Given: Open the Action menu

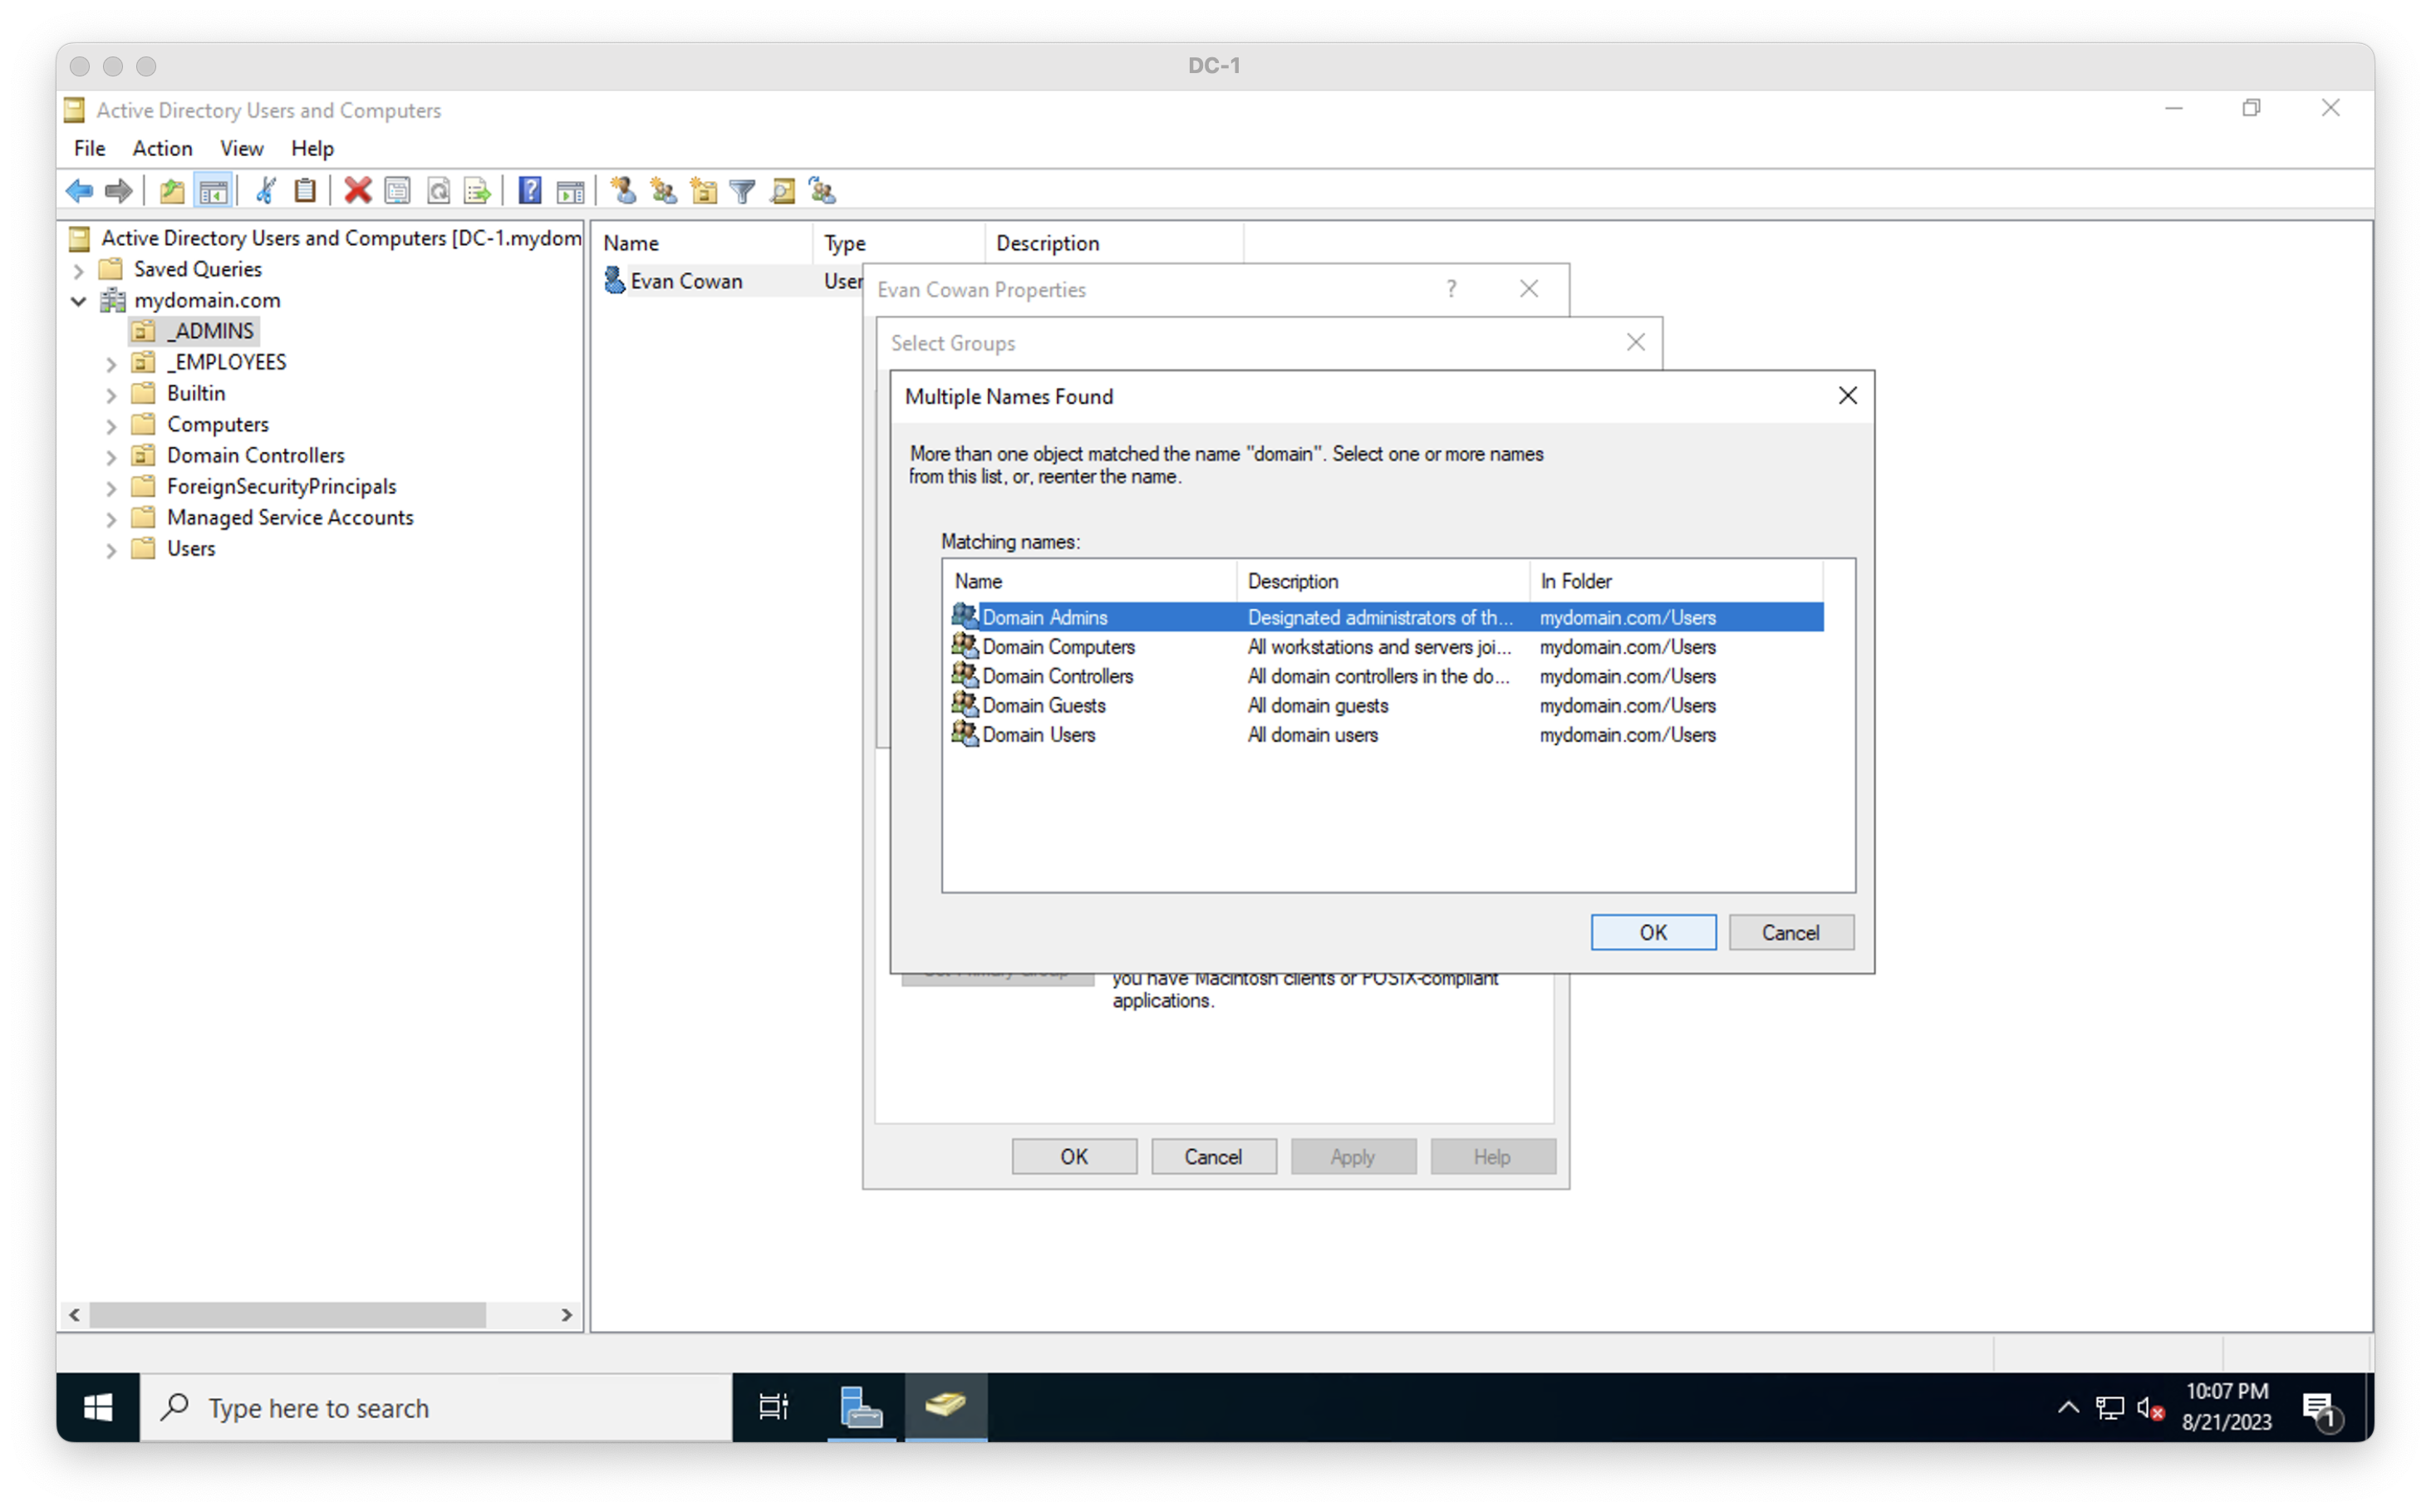Looking at the screenshot, I should tap(162, 148).
